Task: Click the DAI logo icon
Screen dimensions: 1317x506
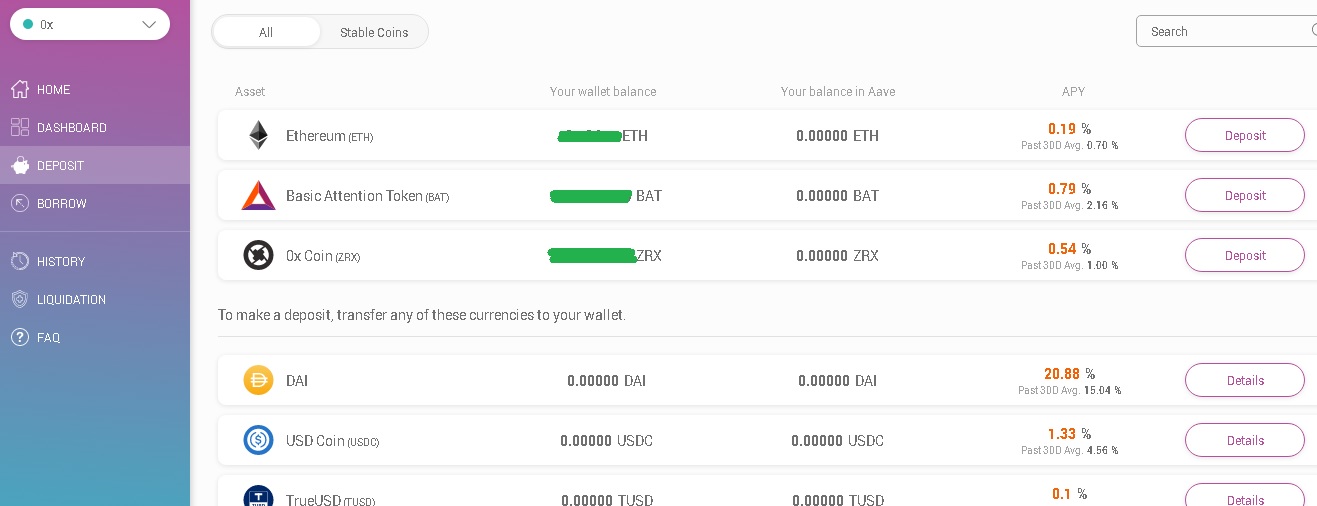Action: point(258,380)
